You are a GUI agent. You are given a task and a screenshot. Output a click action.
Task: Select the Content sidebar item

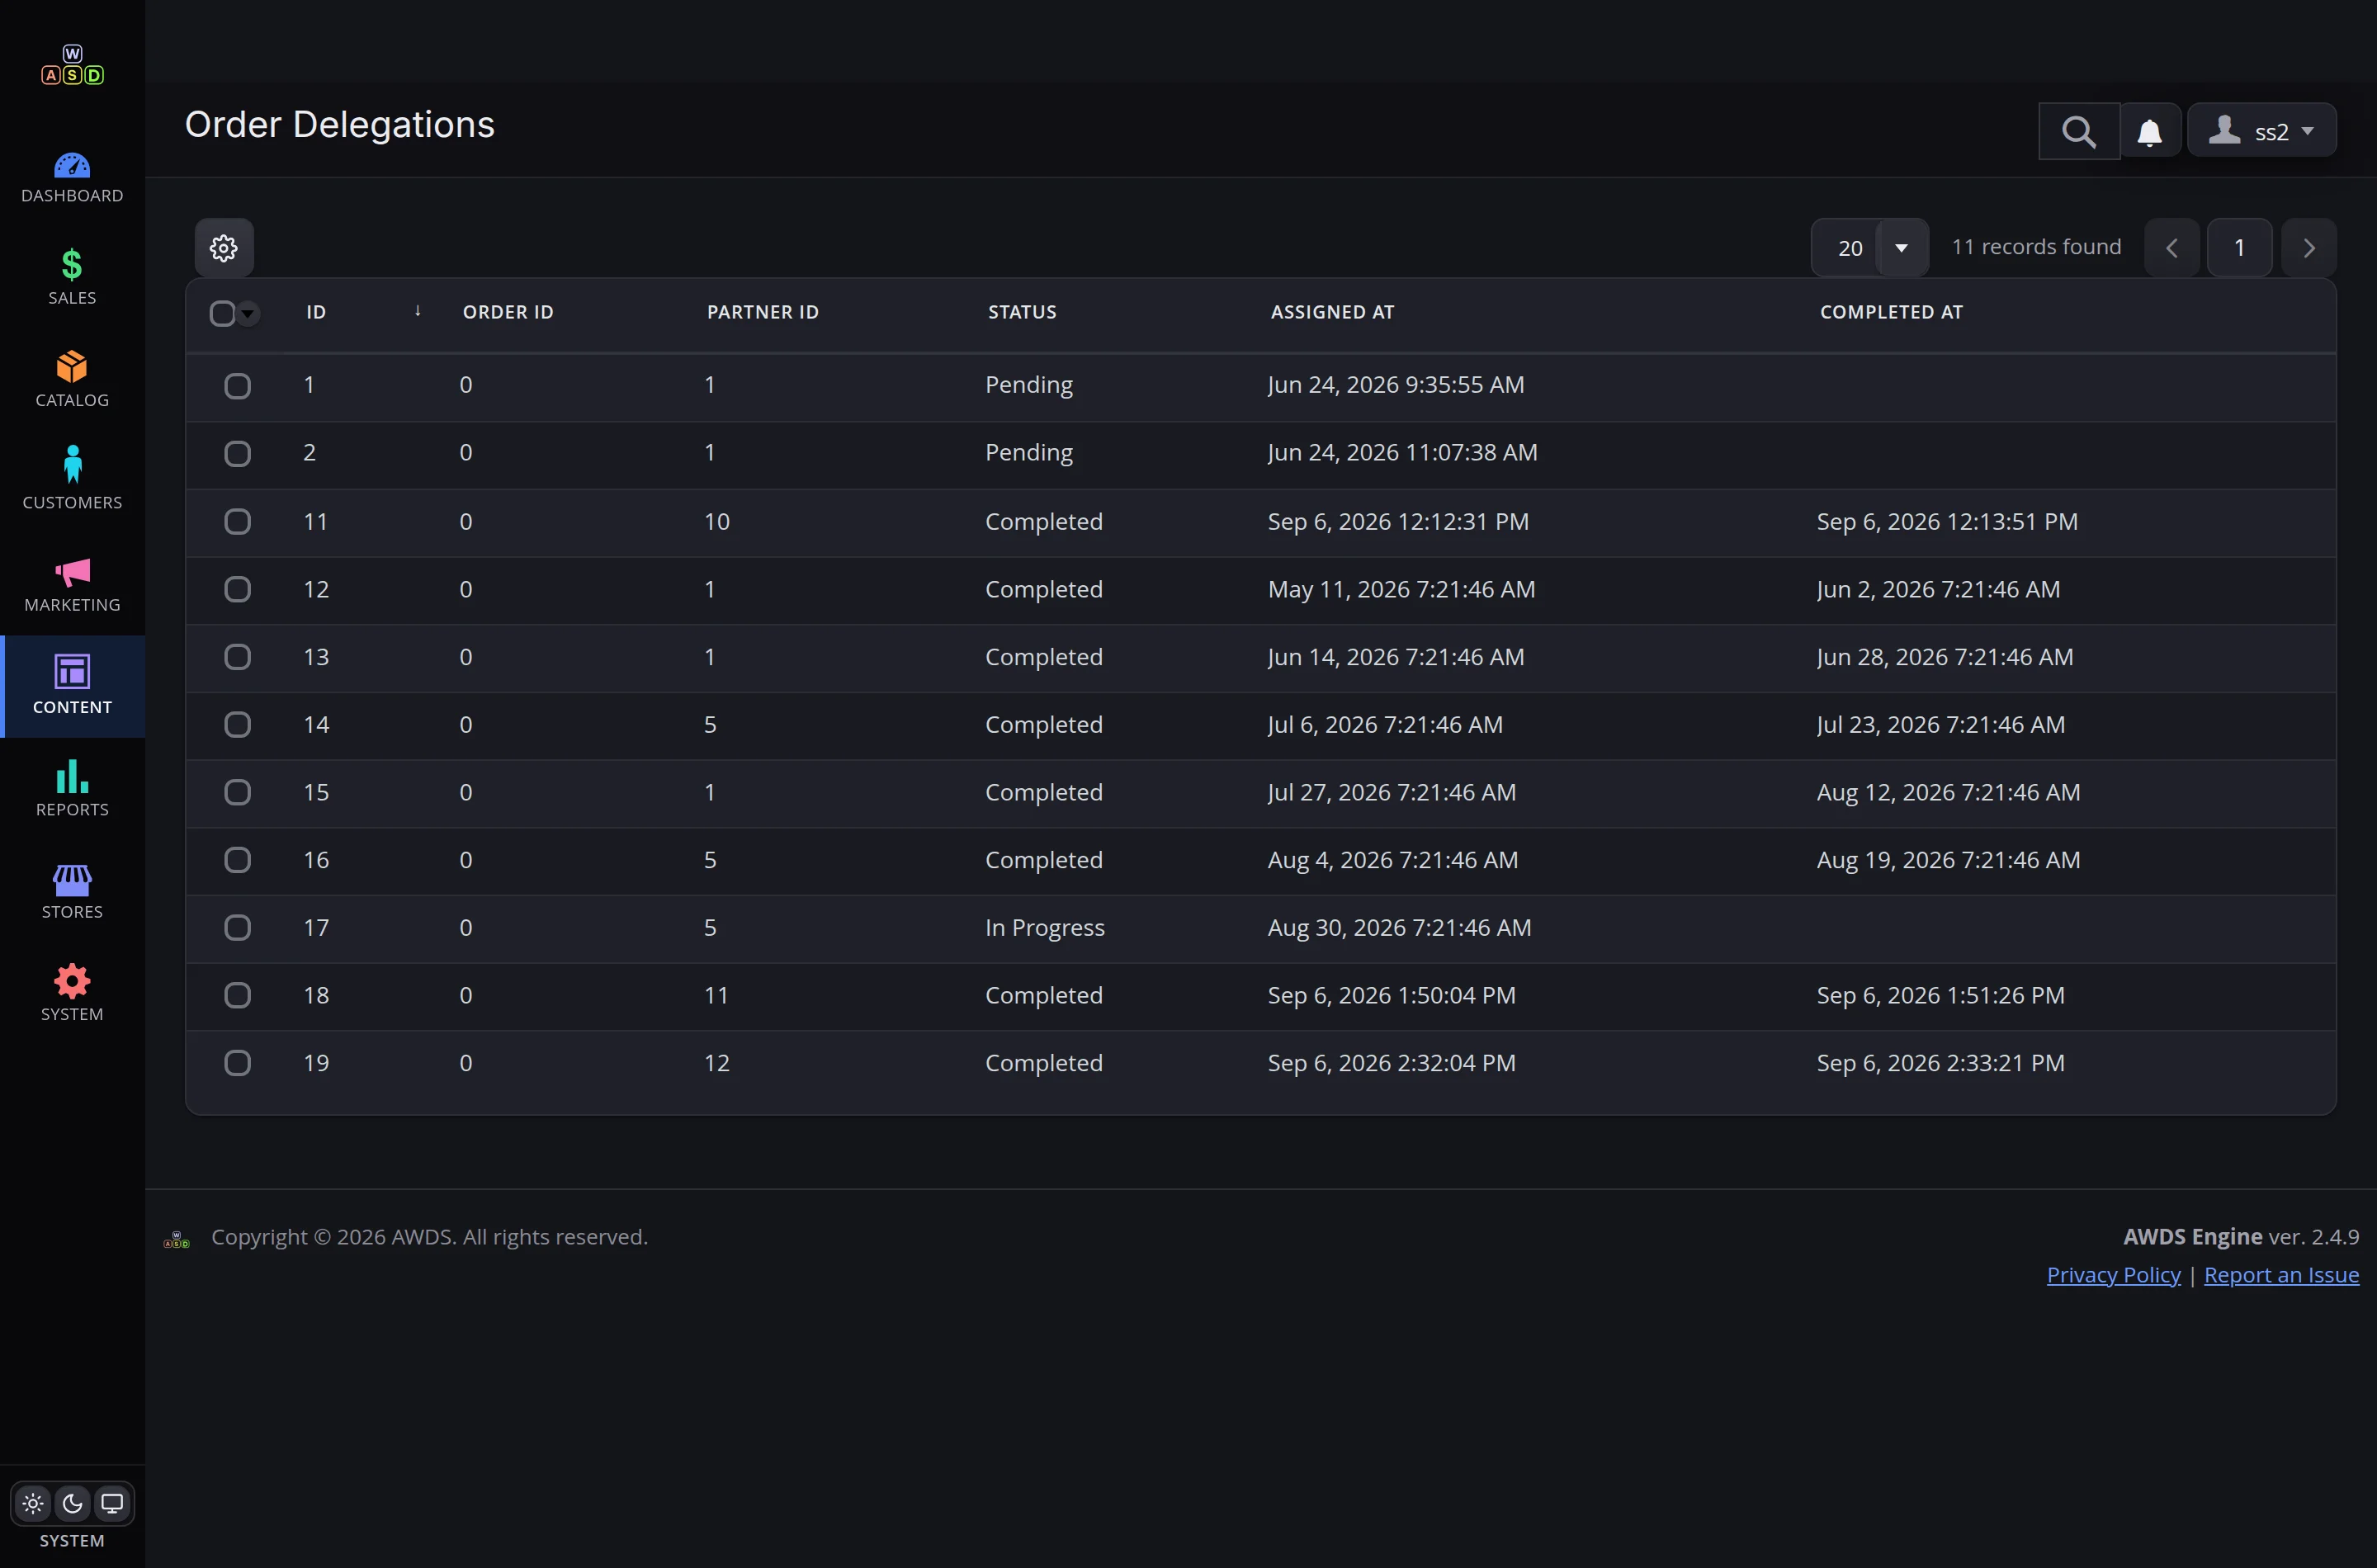click(x=72, y=686)
